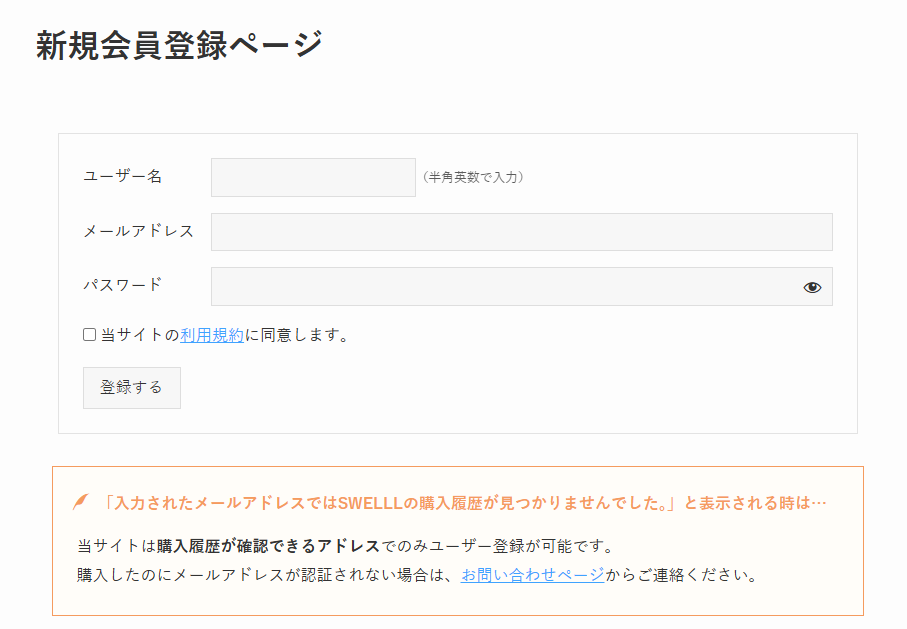Click the からご連絡ください text after the link
Screen dimensions: 907x629
click(680, 575)
